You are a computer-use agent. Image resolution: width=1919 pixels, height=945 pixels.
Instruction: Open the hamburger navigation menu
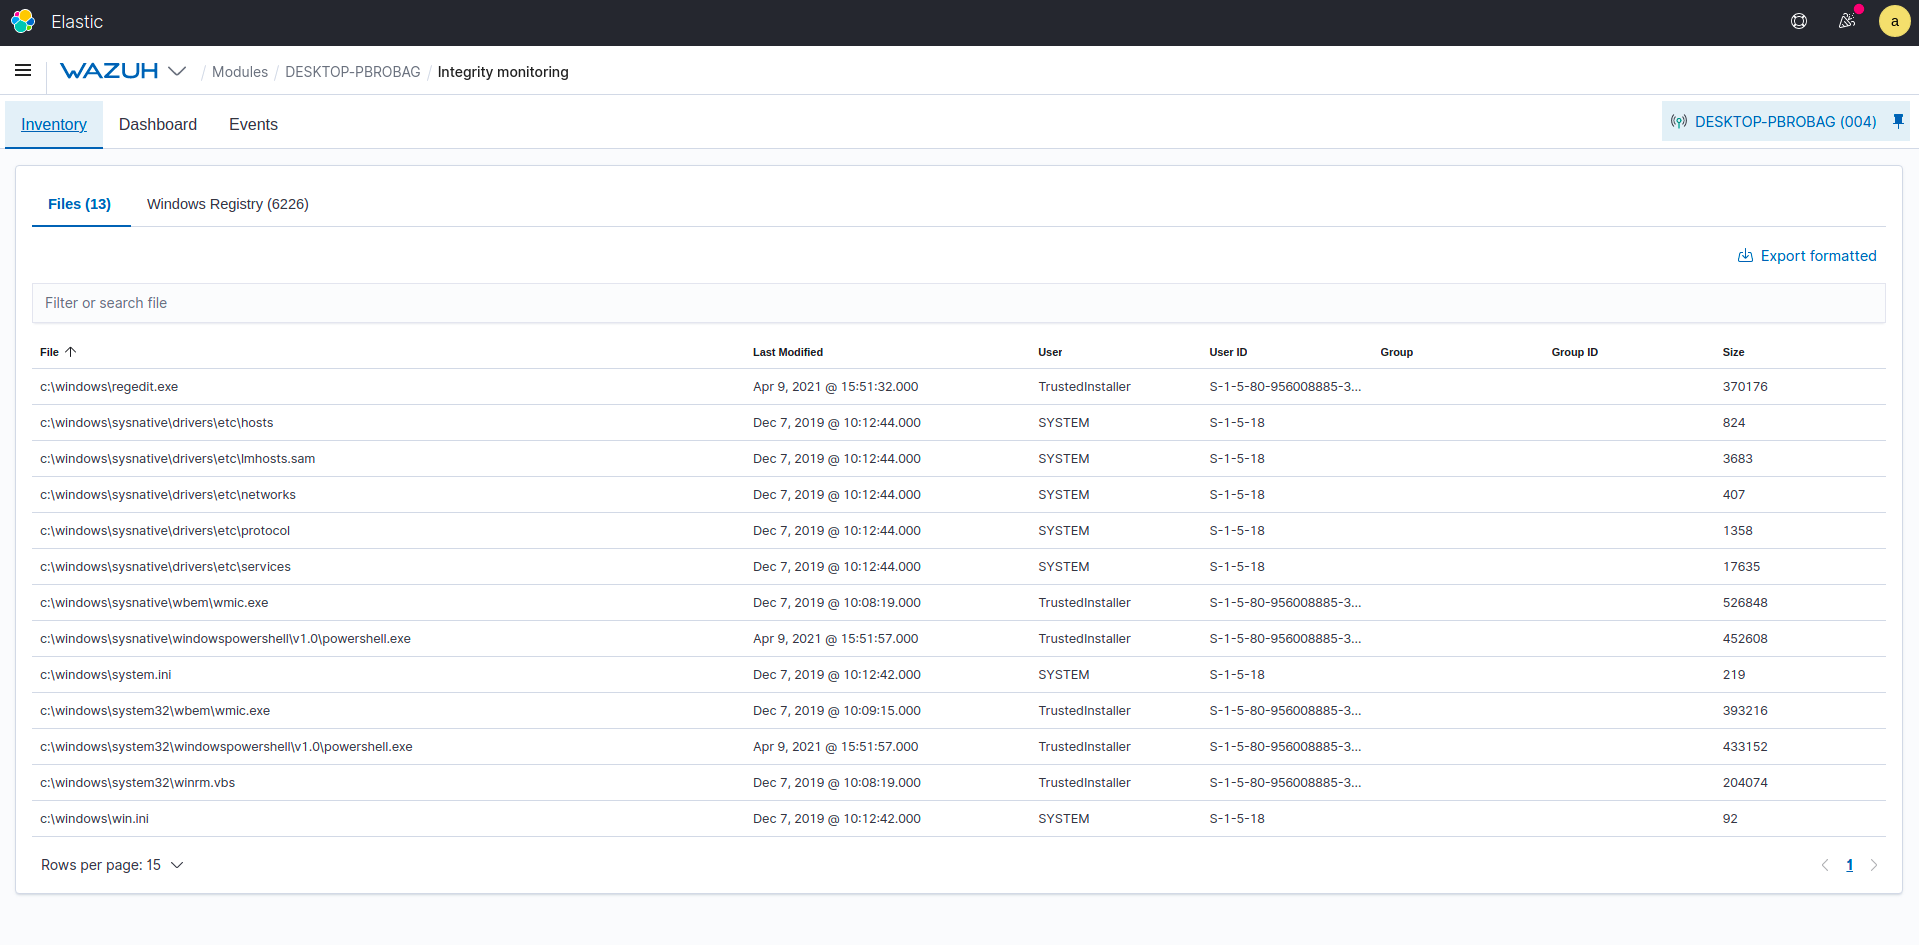[23, 70]
